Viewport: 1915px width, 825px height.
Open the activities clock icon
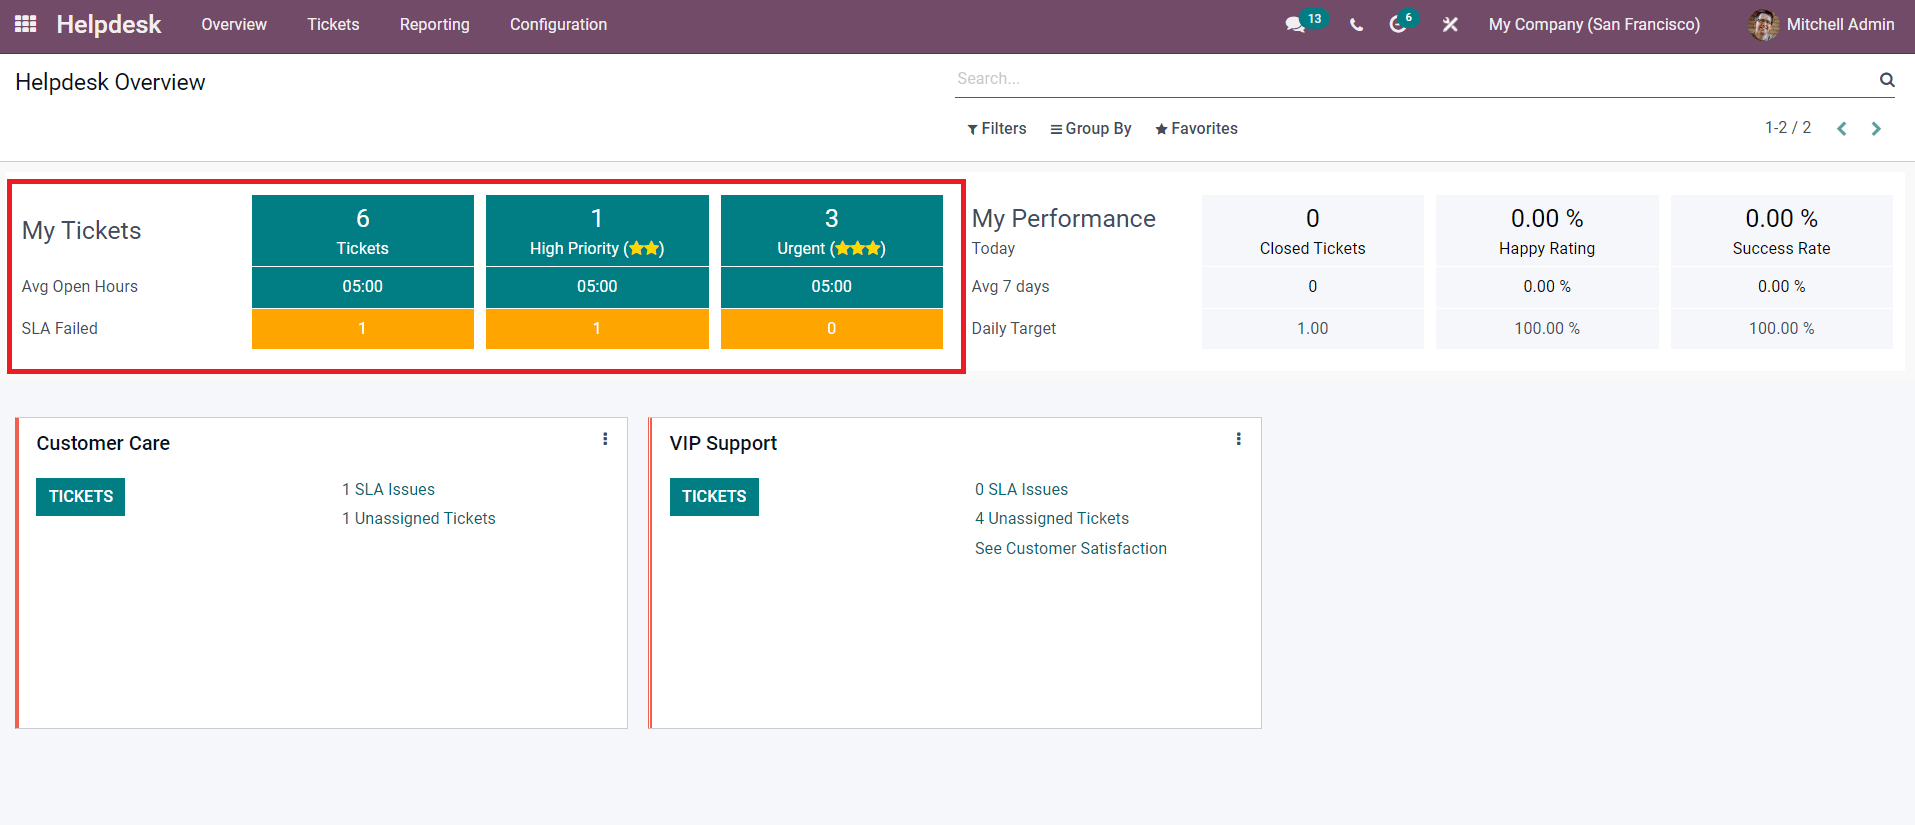click(1398, 24)
